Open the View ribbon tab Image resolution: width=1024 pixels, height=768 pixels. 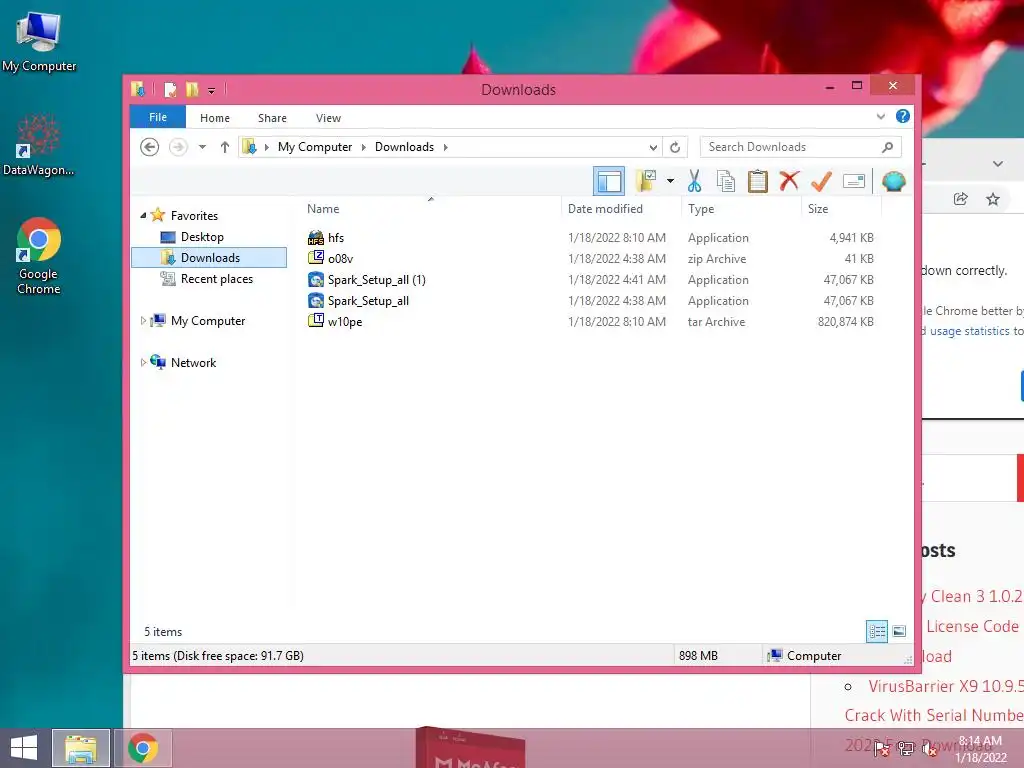[x=328, y=118]
